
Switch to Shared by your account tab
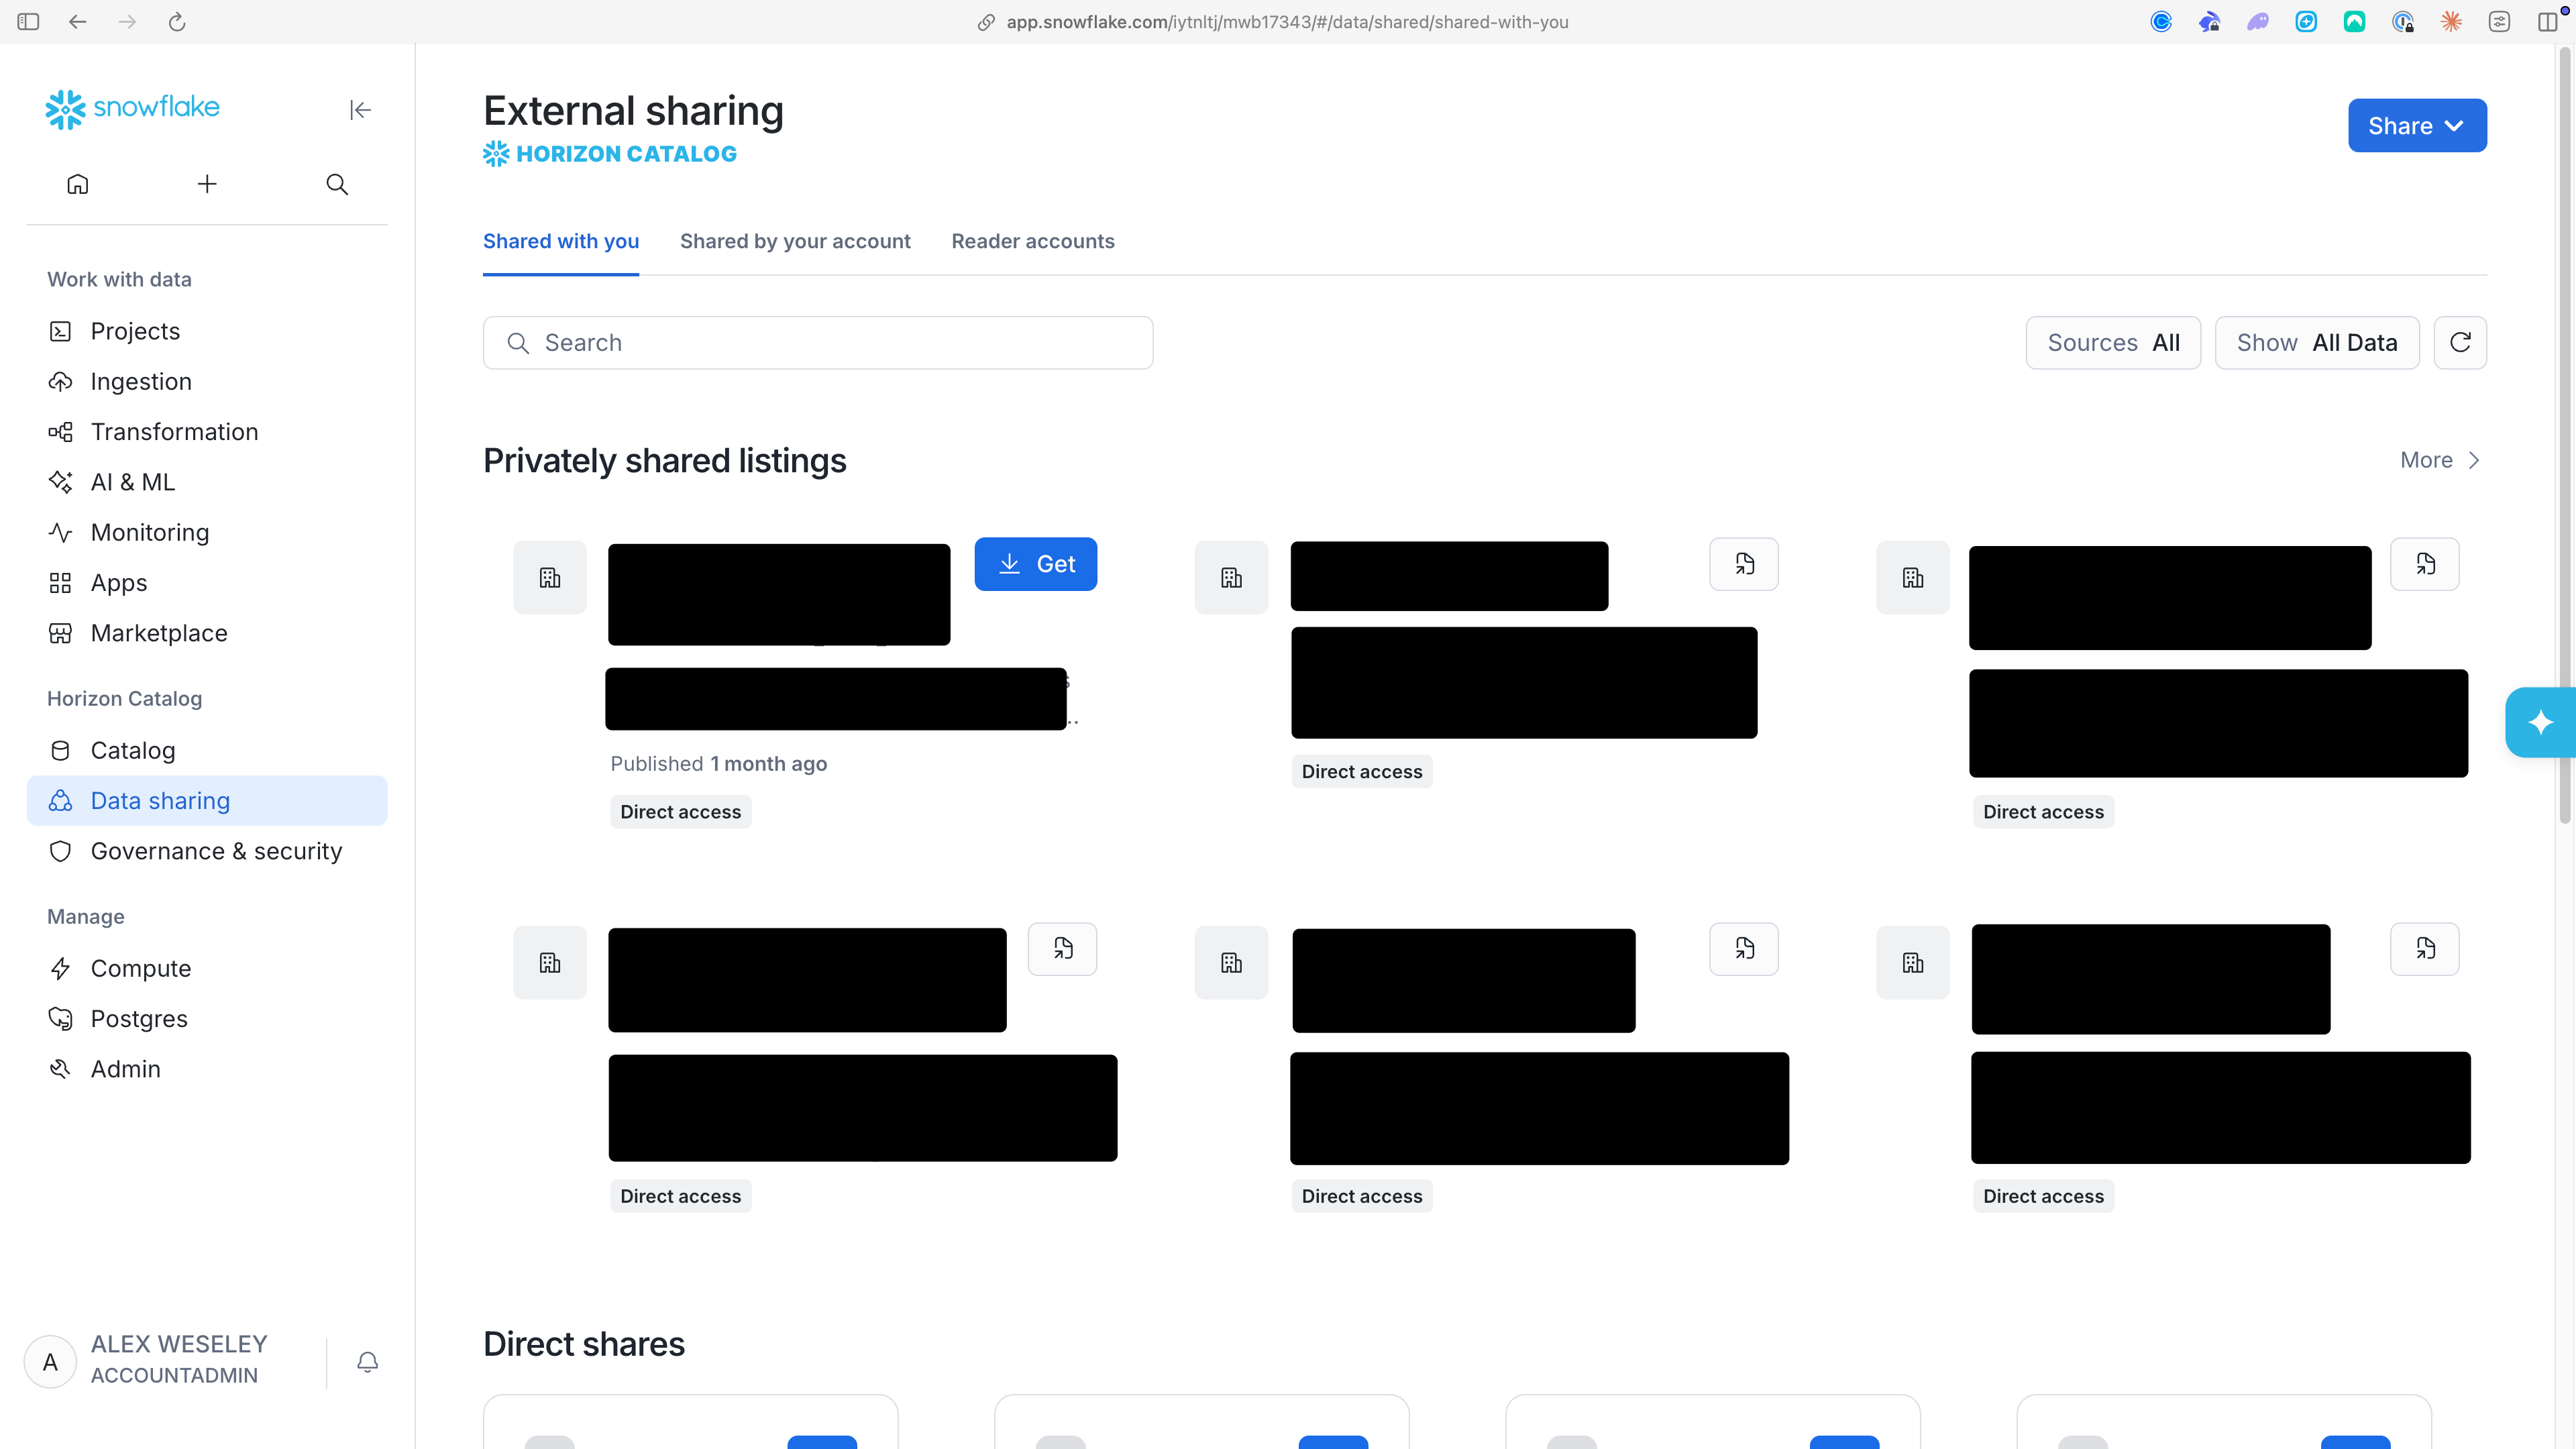(795, 241)
